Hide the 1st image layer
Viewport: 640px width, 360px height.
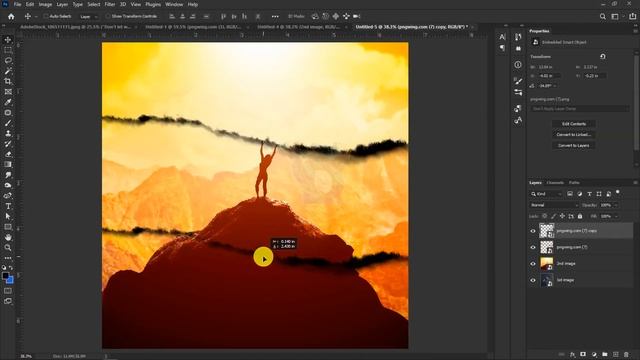(533, 280)
